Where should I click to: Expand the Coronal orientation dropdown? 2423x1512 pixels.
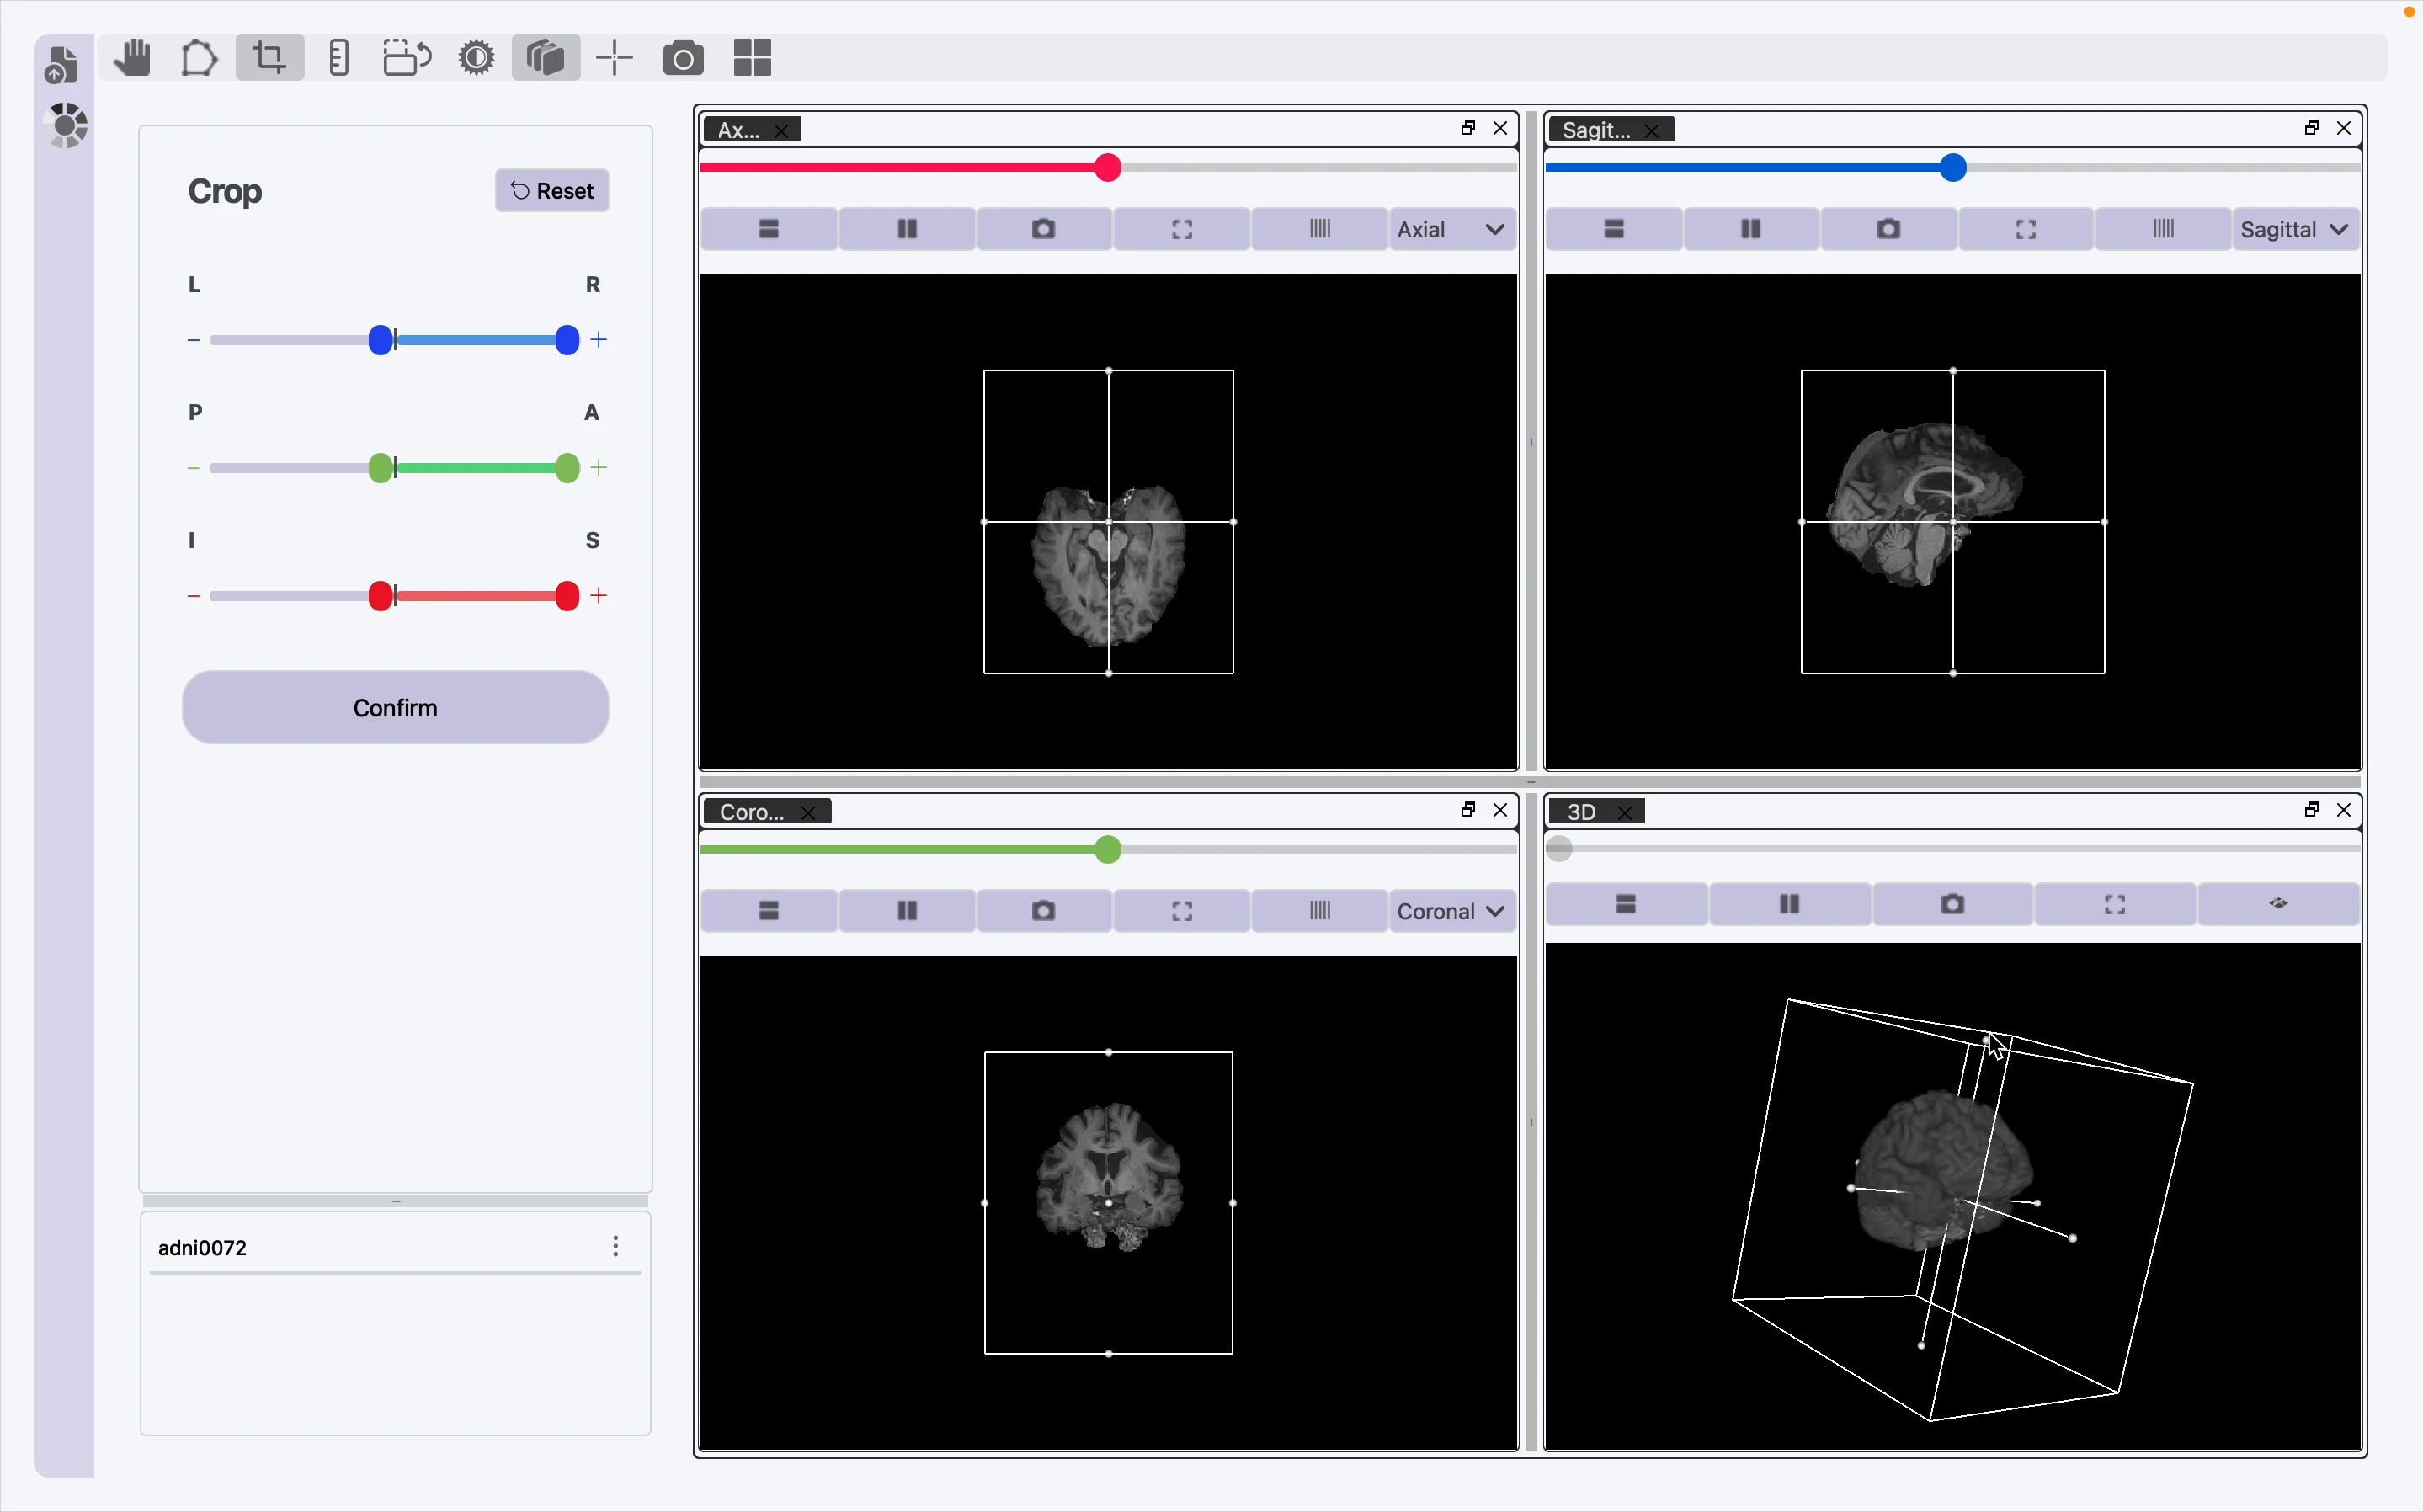click(1451, 911)
